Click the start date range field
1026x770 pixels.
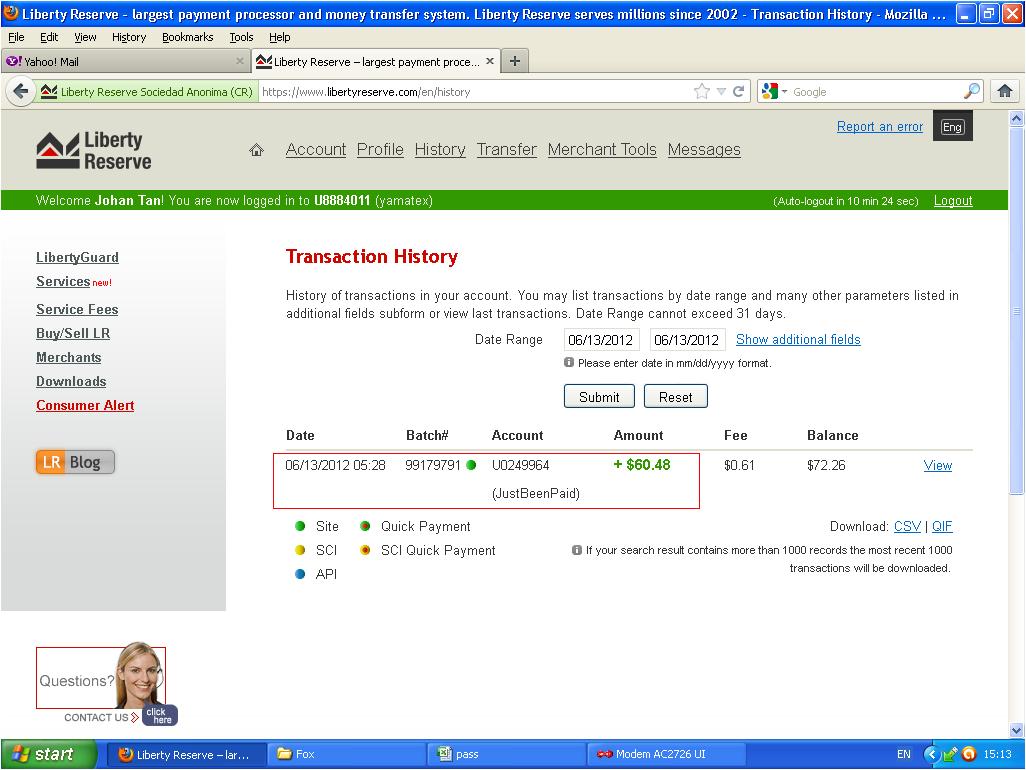pyautogui.click(x=601, y=340)
